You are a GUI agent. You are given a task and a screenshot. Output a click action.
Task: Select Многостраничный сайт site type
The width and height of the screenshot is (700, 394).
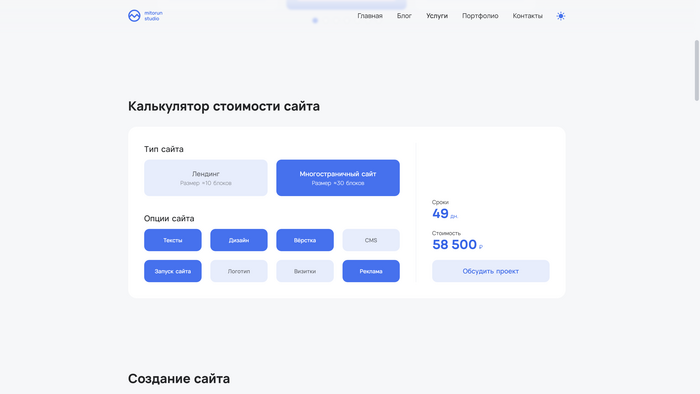pyautogui.click(x=338, y=178)
